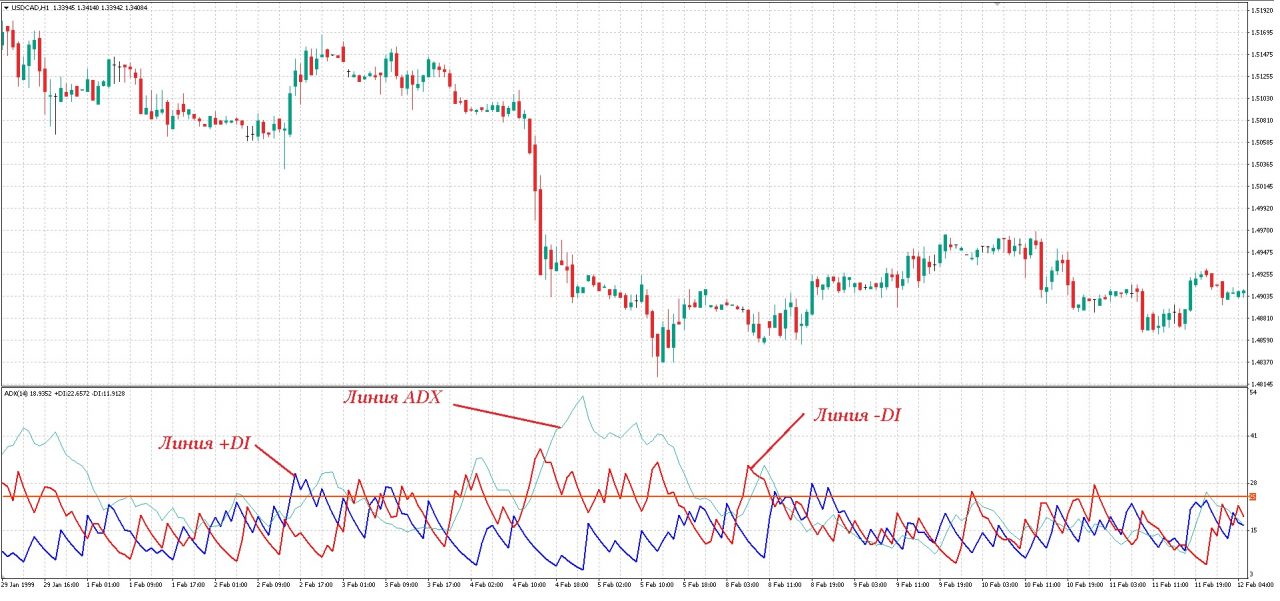Screen dimensions: 1280x601
Task: Select the 'Линия ADX' annotation text
Action: (x=392, y=397)
